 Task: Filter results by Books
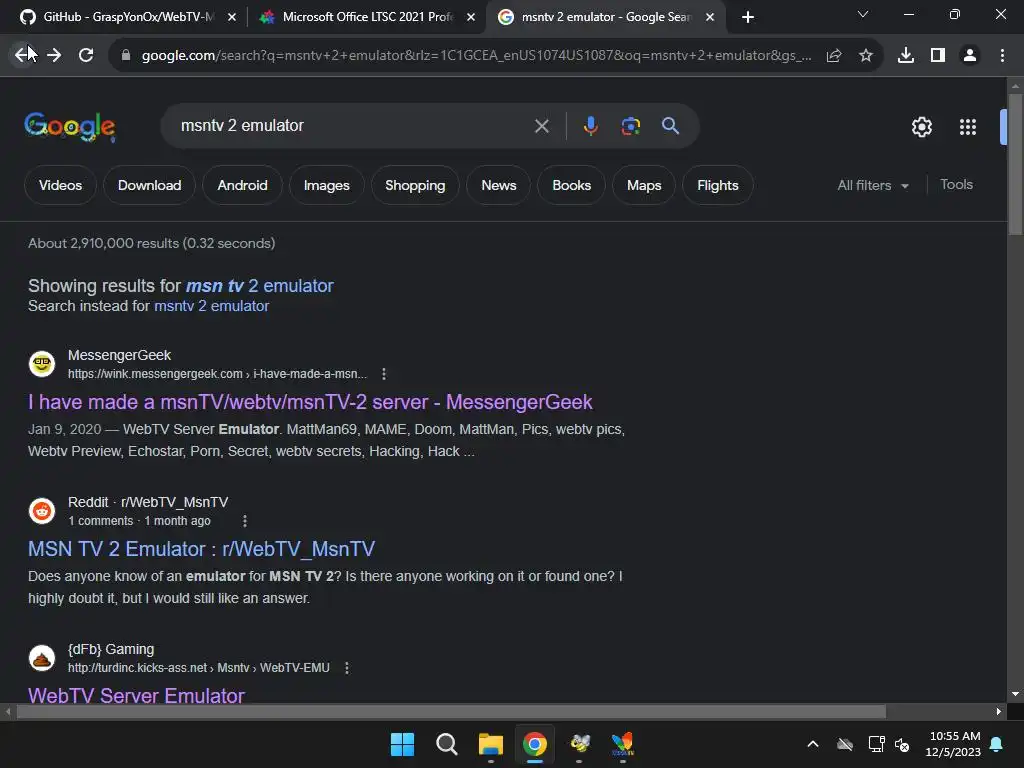571,185
